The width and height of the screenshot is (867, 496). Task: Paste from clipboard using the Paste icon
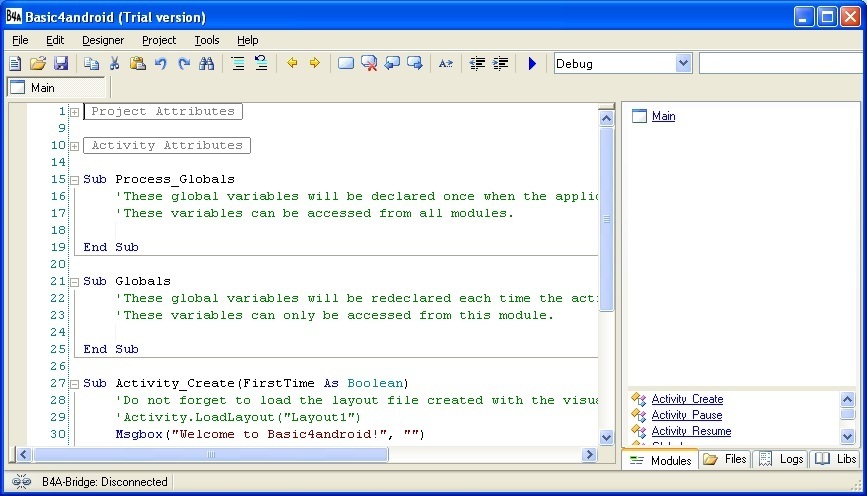point(138,64)
